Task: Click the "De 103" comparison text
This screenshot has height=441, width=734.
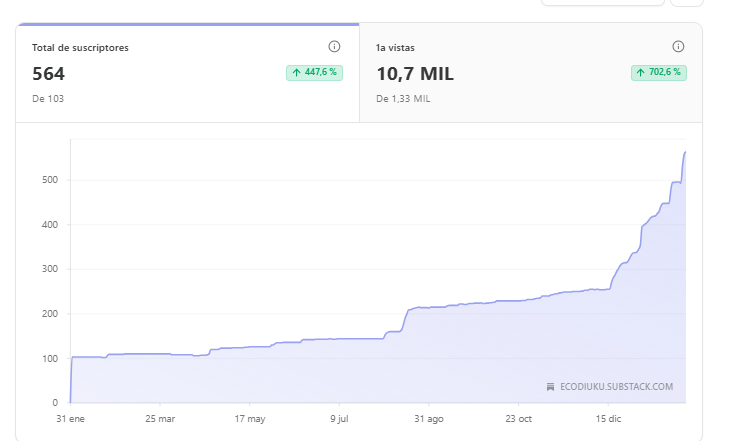Action: [48, 99]
